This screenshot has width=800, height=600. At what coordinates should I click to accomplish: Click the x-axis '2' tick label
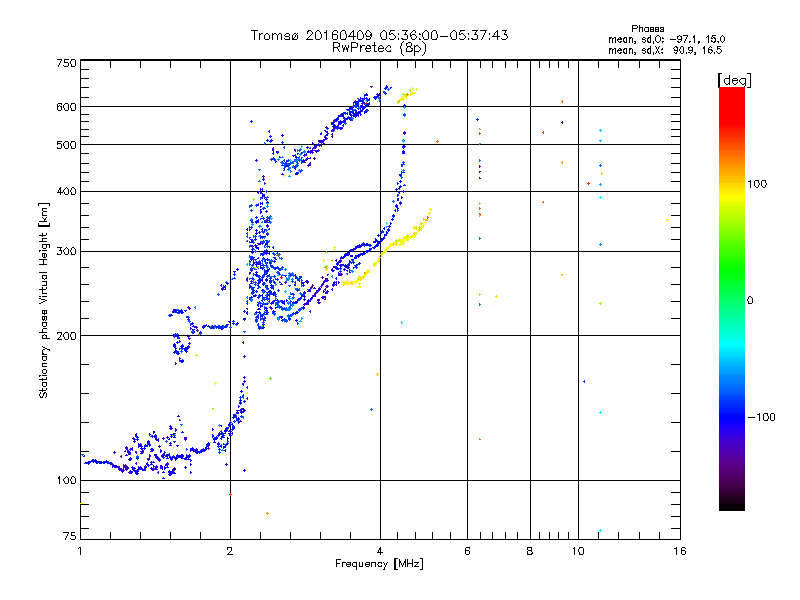(230, 551)
